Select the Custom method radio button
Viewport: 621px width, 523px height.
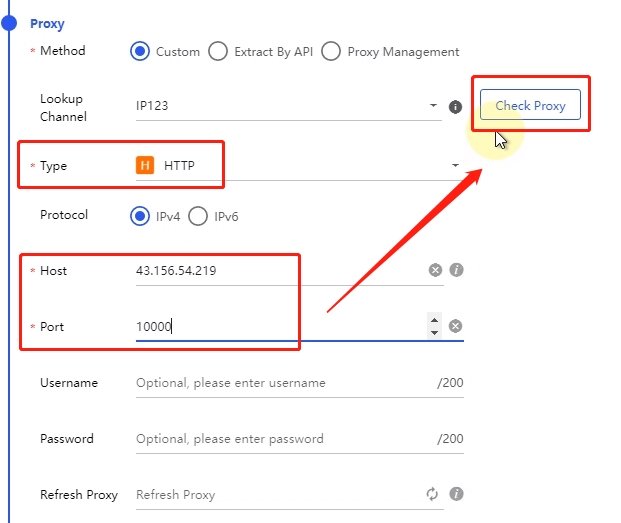click(x=140, y=52)
